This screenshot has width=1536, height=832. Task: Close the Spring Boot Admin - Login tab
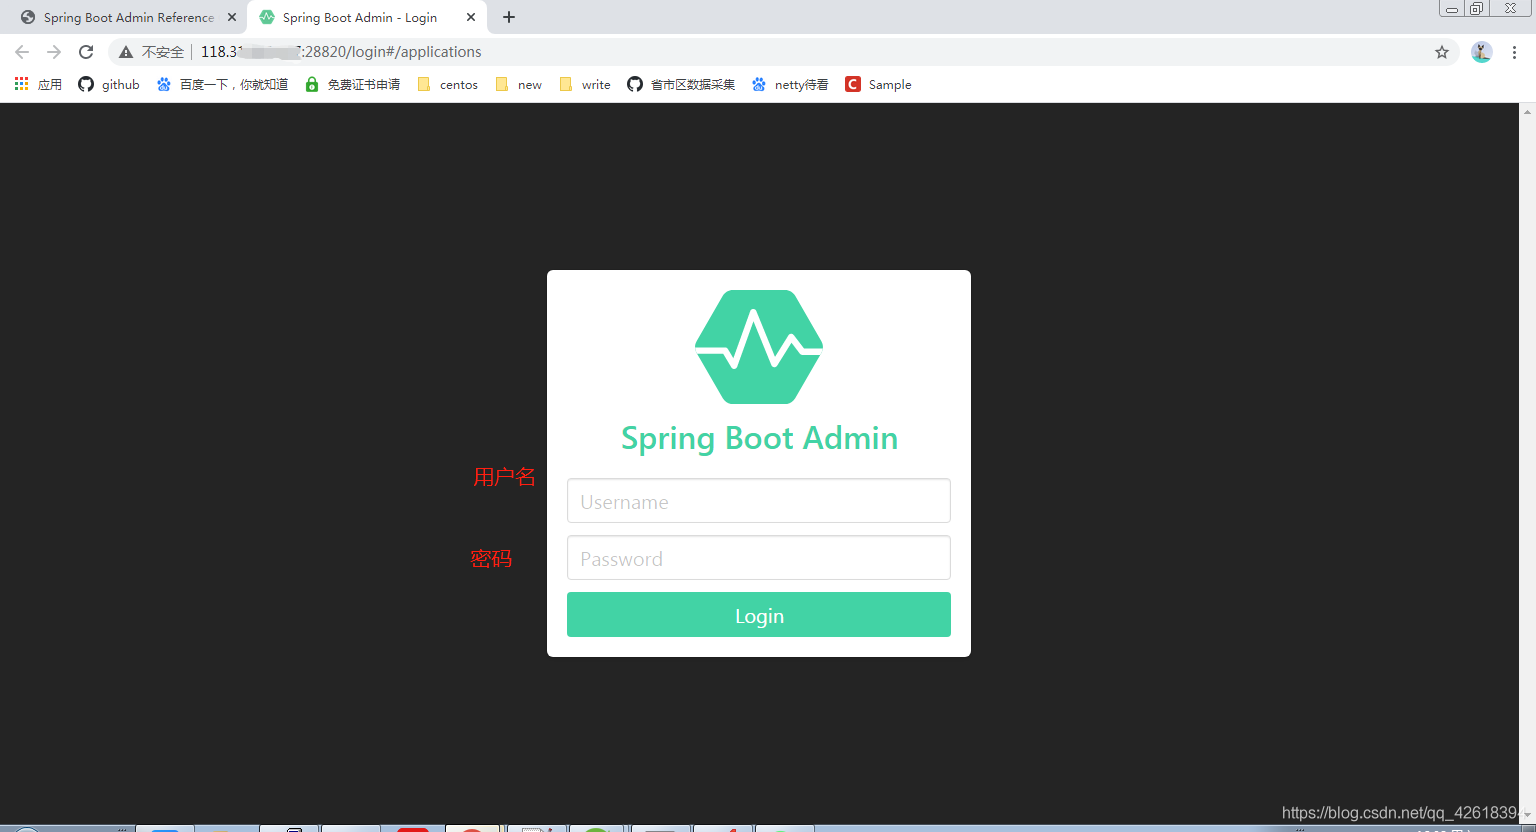(471, 17)
